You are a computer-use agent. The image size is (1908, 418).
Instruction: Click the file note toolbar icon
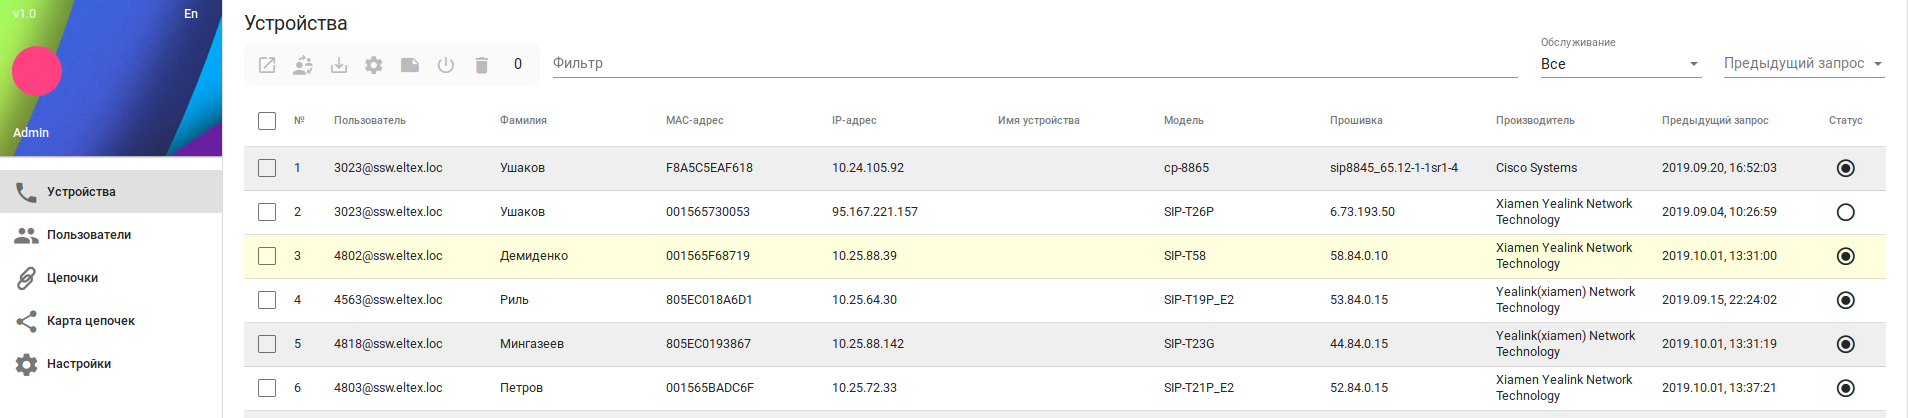pyautogui.click(x=410, y=65)
